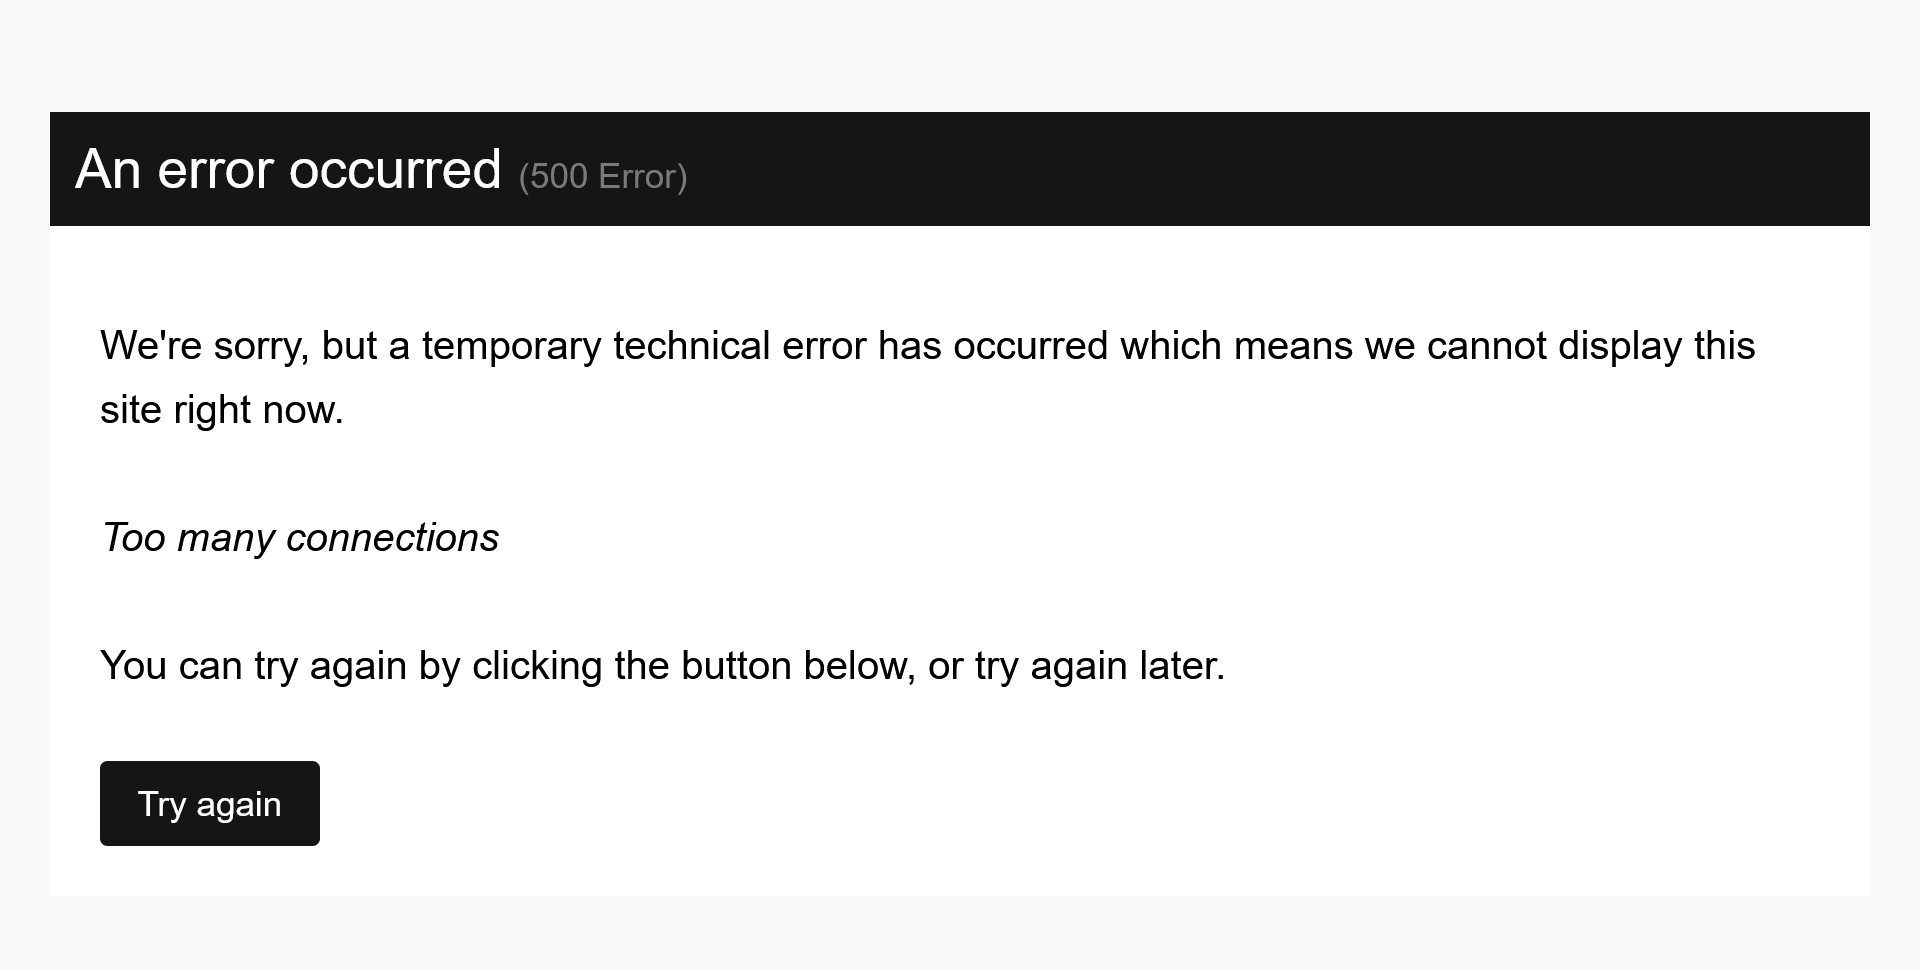Click the empty right side of the black header bar
The width and height of the screenshot is (1920, 972).
pyautogui.click(x=1400, y=169)
